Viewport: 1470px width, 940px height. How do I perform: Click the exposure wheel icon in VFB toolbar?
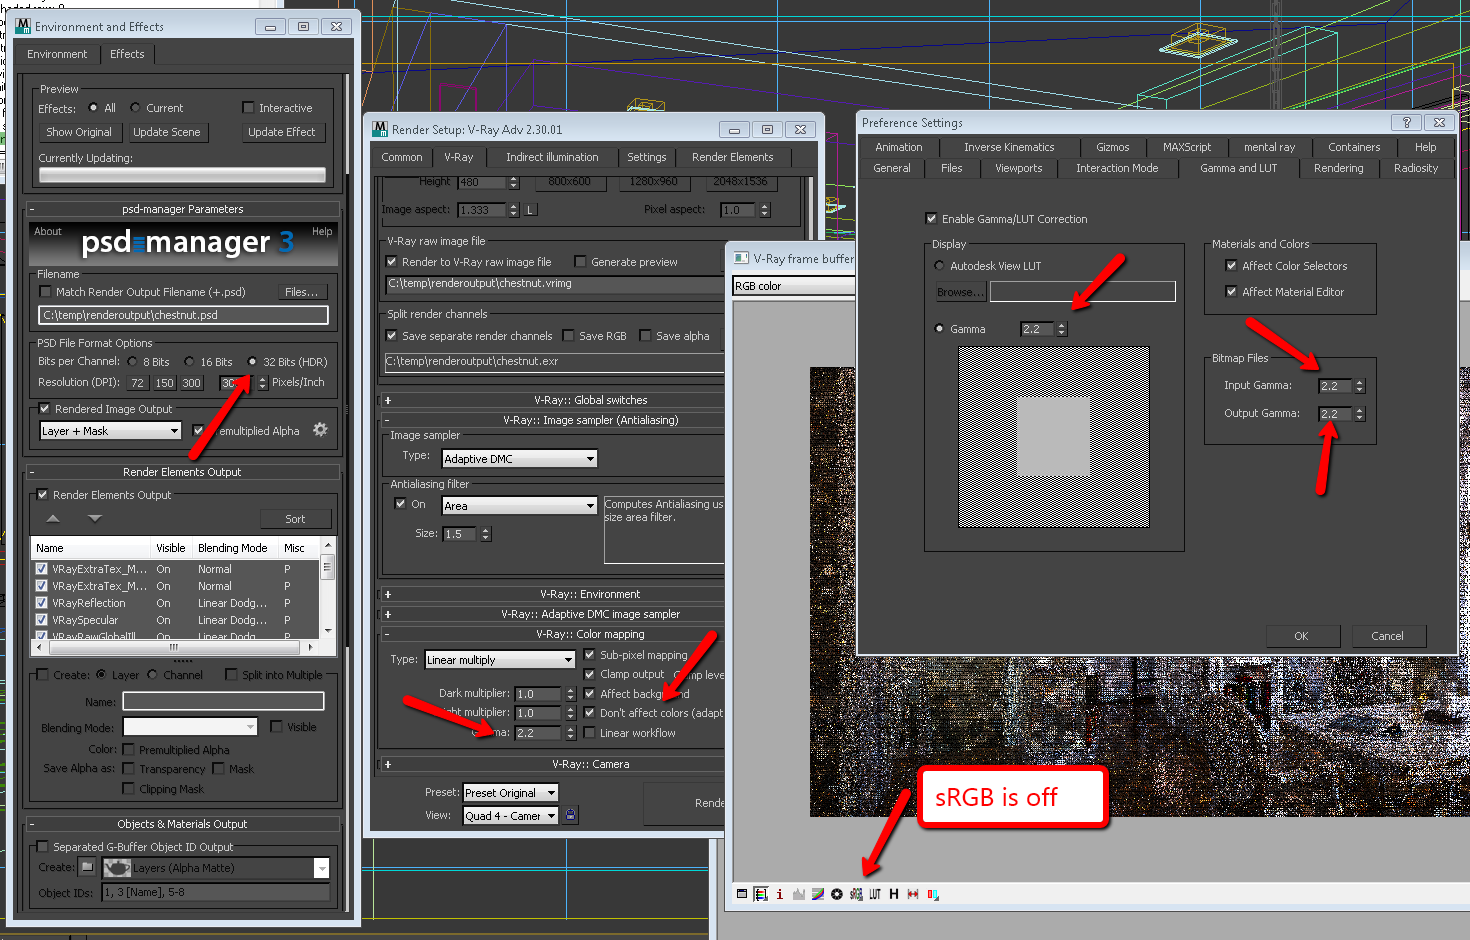pyautogui.click(x=837, y=894)
